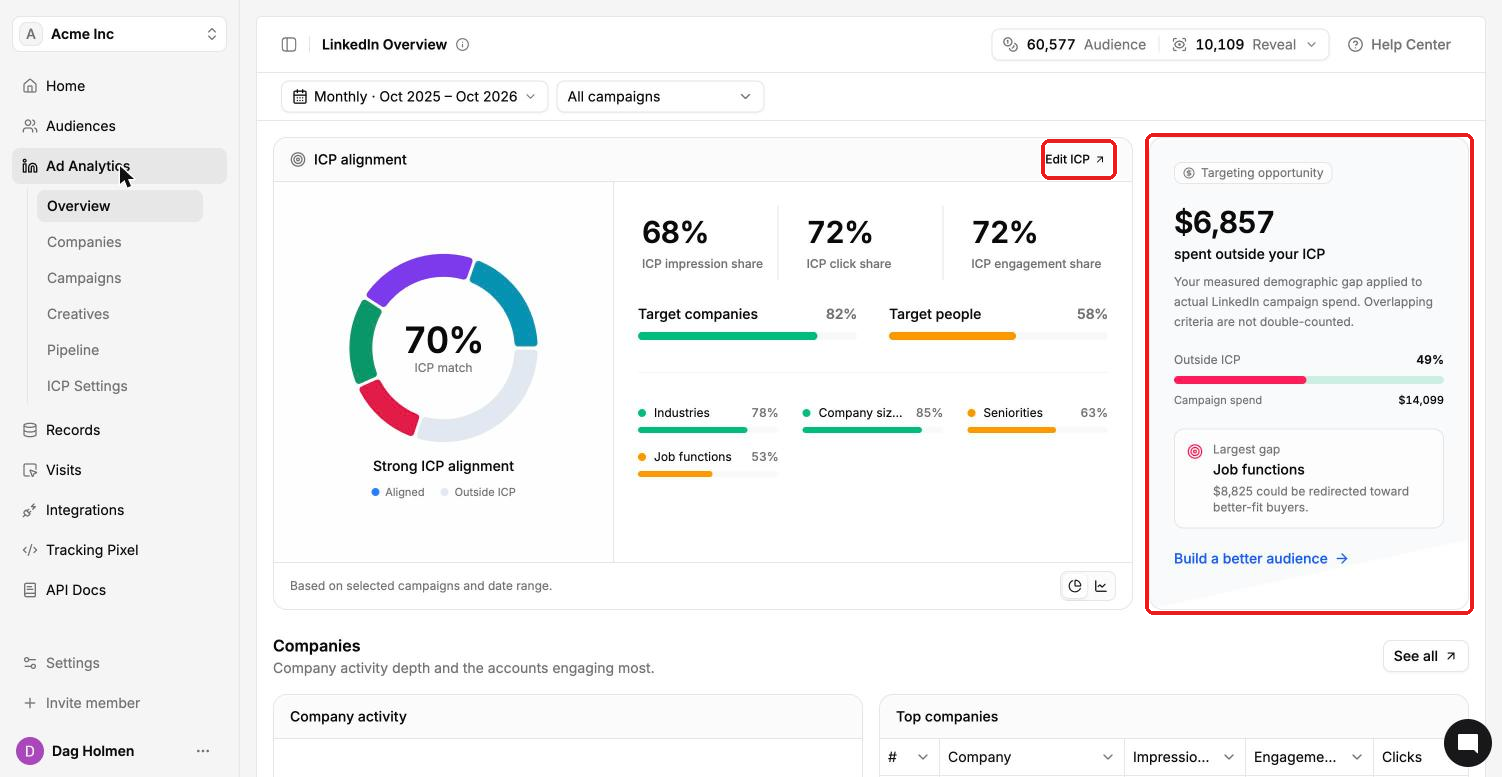This screenshot has width=1502, height=777.
Task: Switch to line chart view icon
Action: tap(1101, 586)
